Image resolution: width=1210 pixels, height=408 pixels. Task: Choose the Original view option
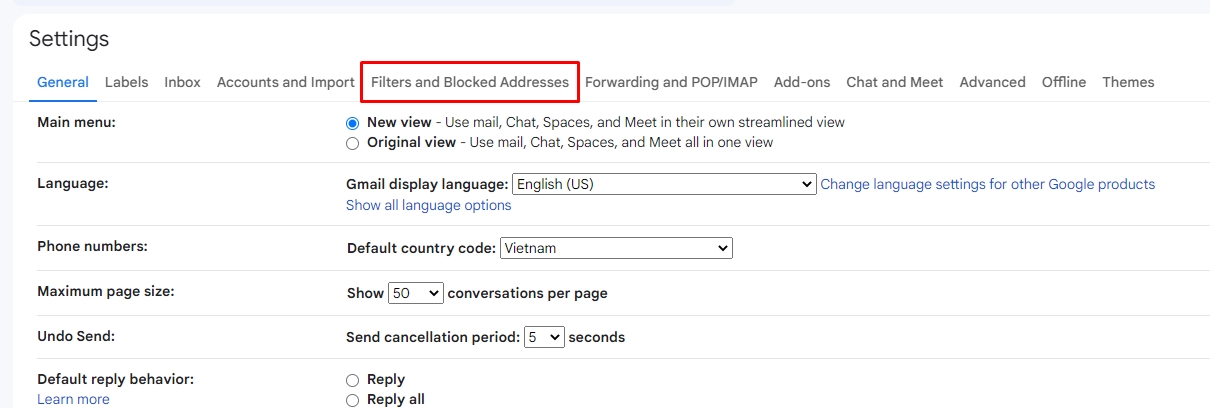pos(352,143)
